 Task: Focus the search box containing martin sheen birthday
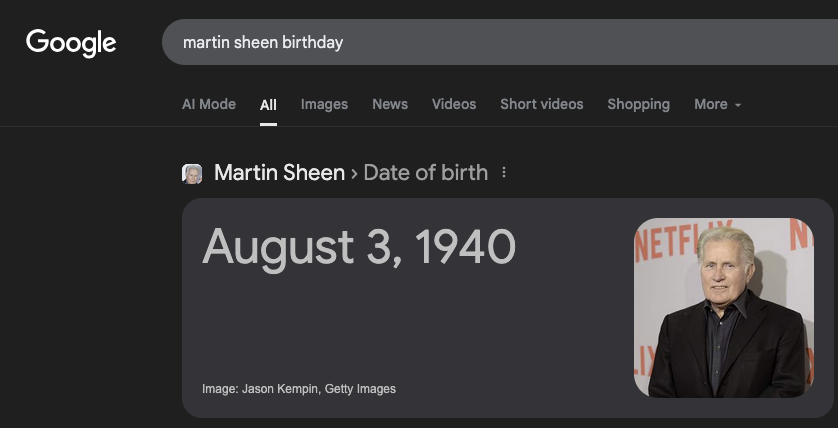click(480, 43)
